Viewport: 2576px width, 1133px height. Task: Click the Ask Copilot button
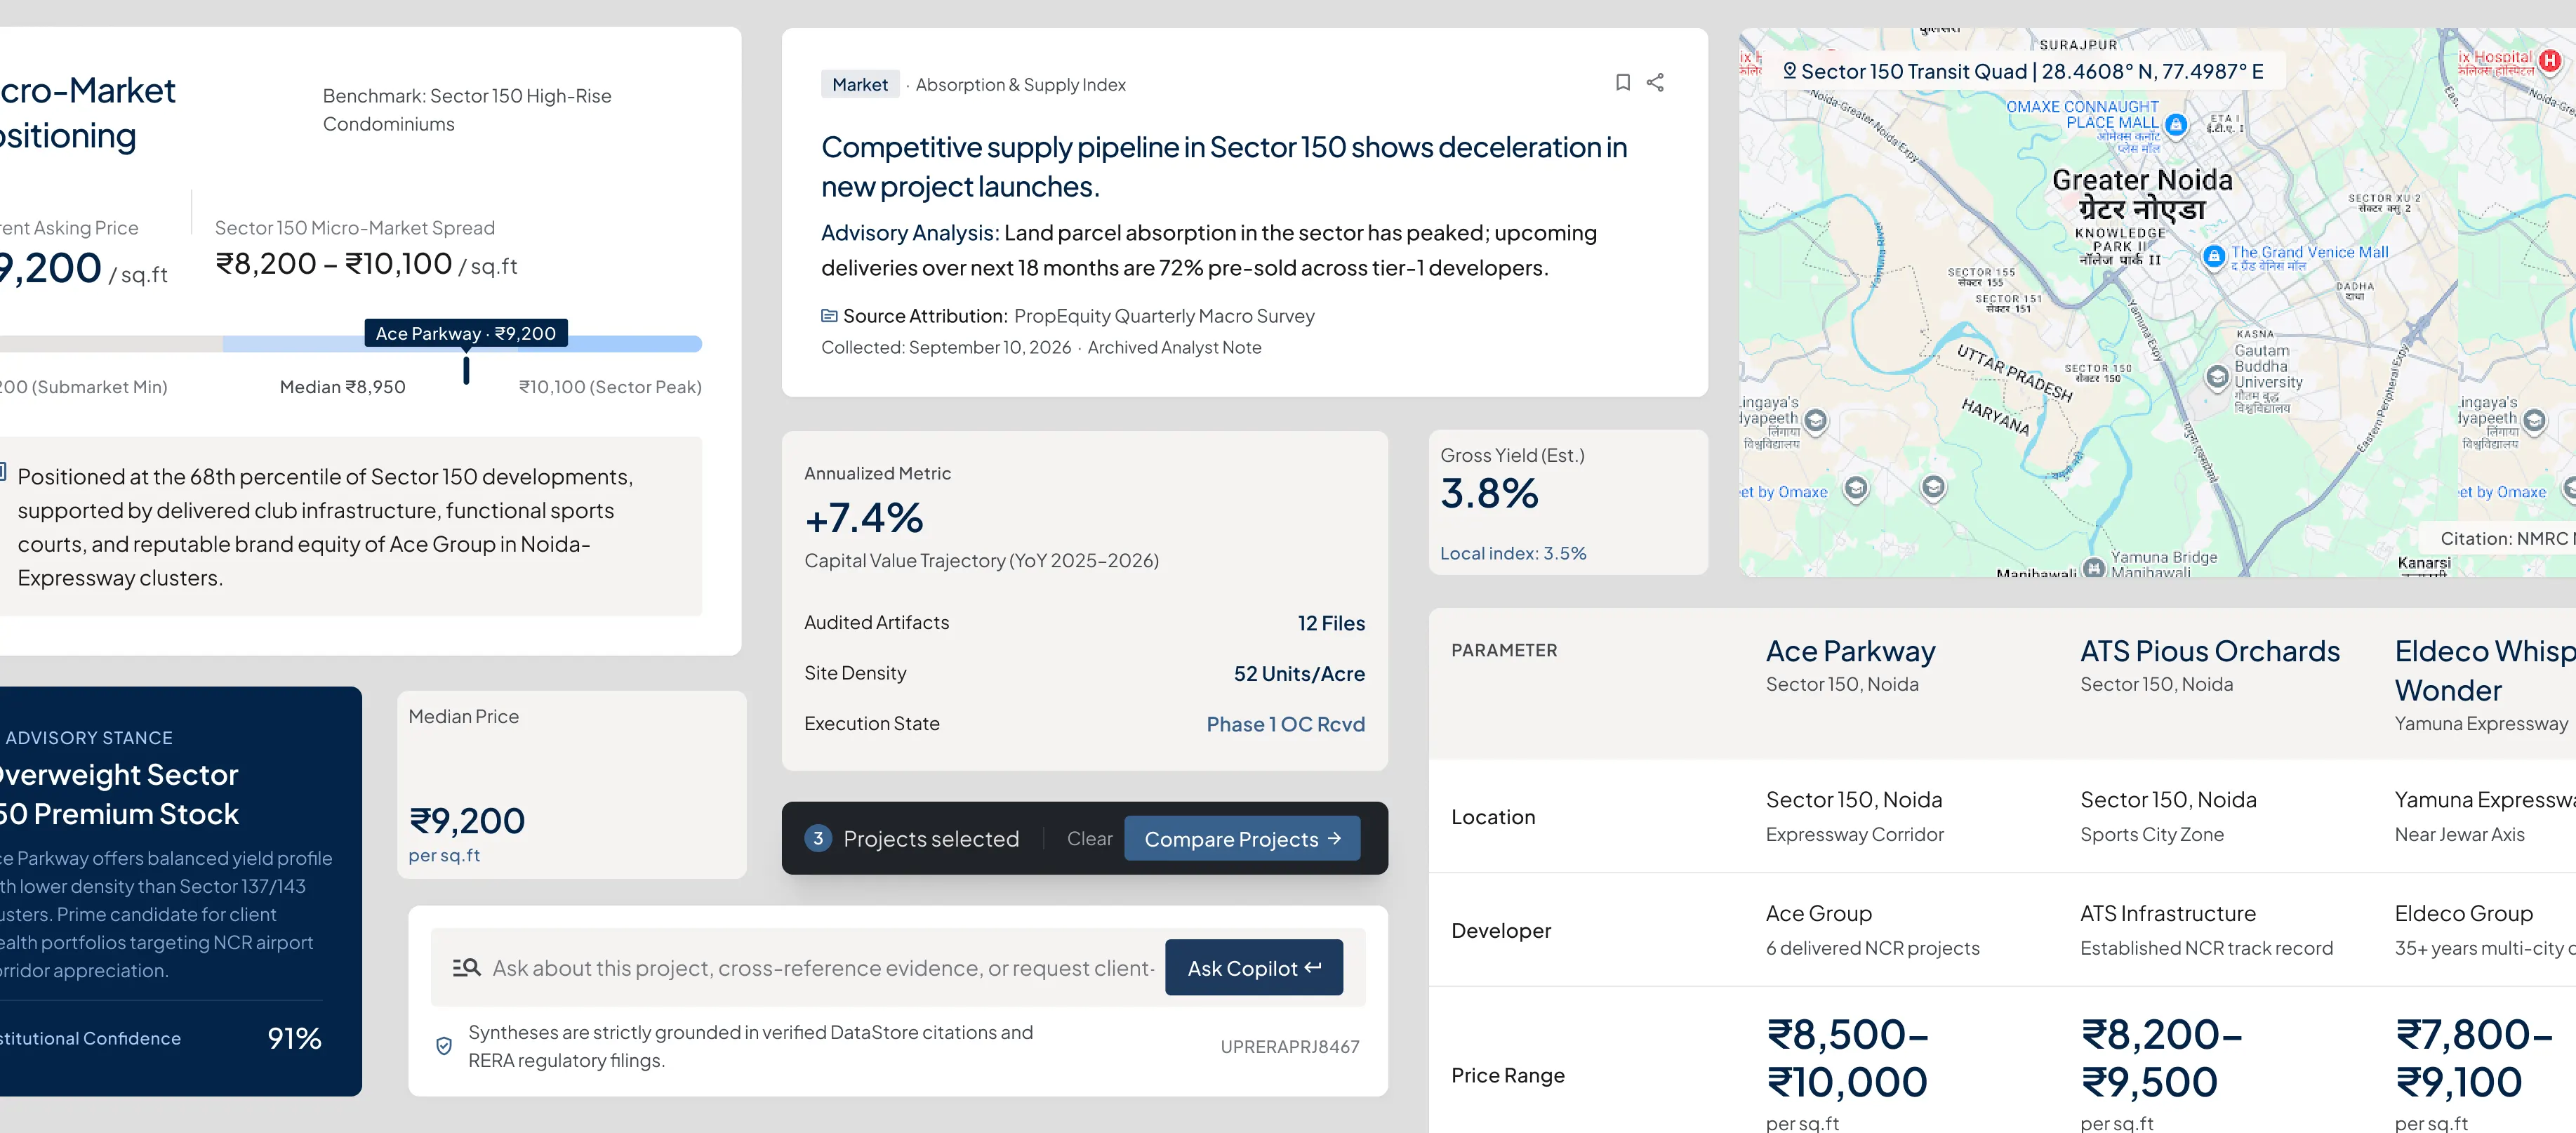(x=1253, y=967)
